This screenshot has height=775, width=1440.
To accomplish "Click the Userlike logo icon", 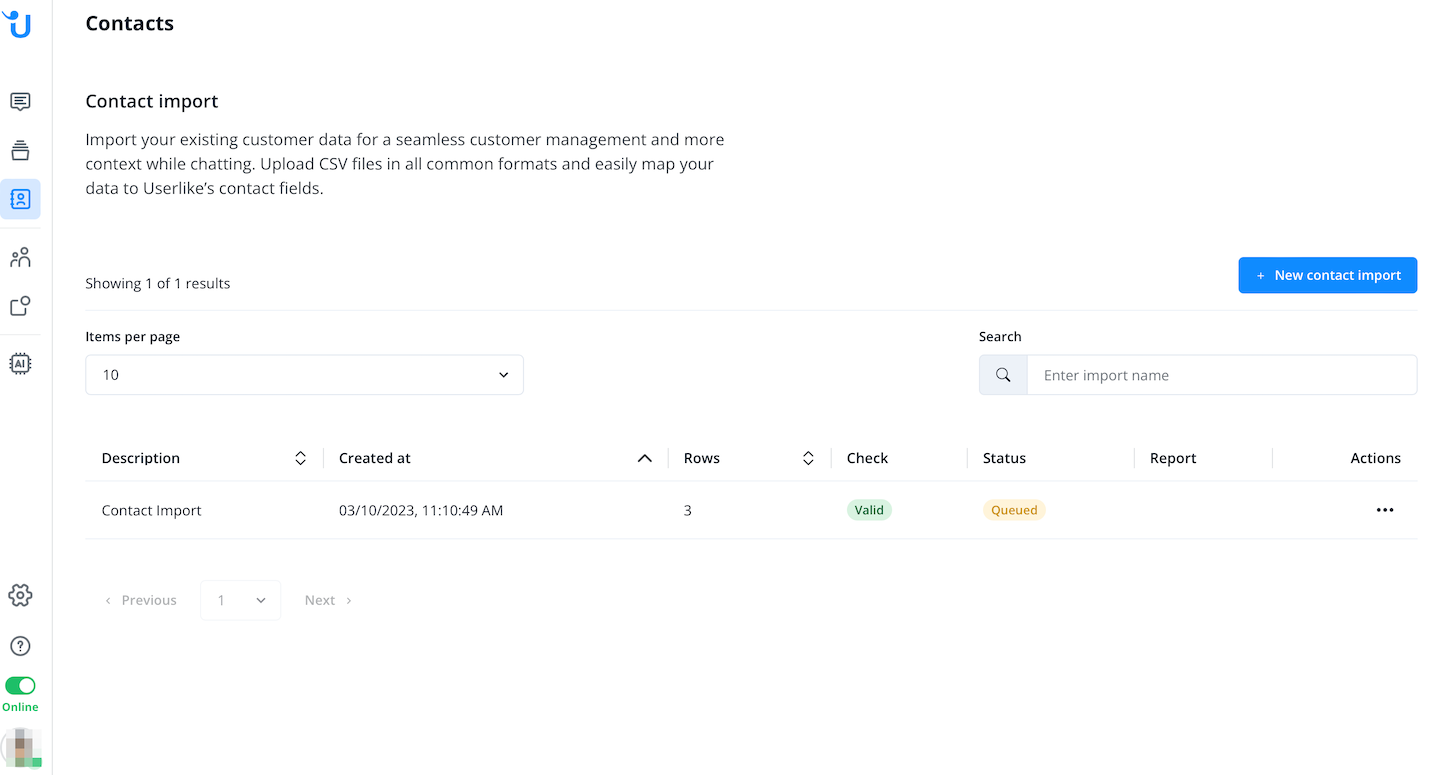I will [x=18, y=23].
